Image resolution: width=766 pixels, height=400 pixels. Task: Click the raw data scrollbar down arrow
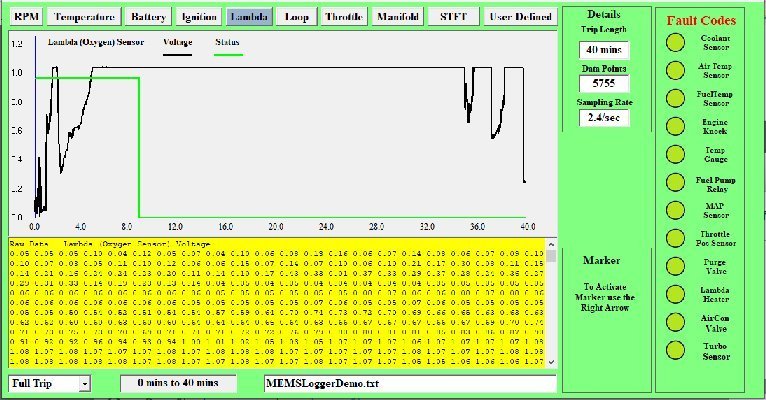[552, 362]
